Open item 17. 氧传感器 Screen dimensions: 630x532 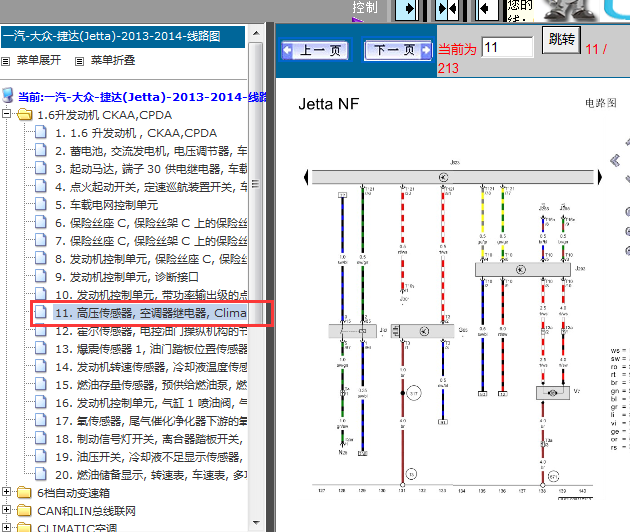click(x=151, y=421)
